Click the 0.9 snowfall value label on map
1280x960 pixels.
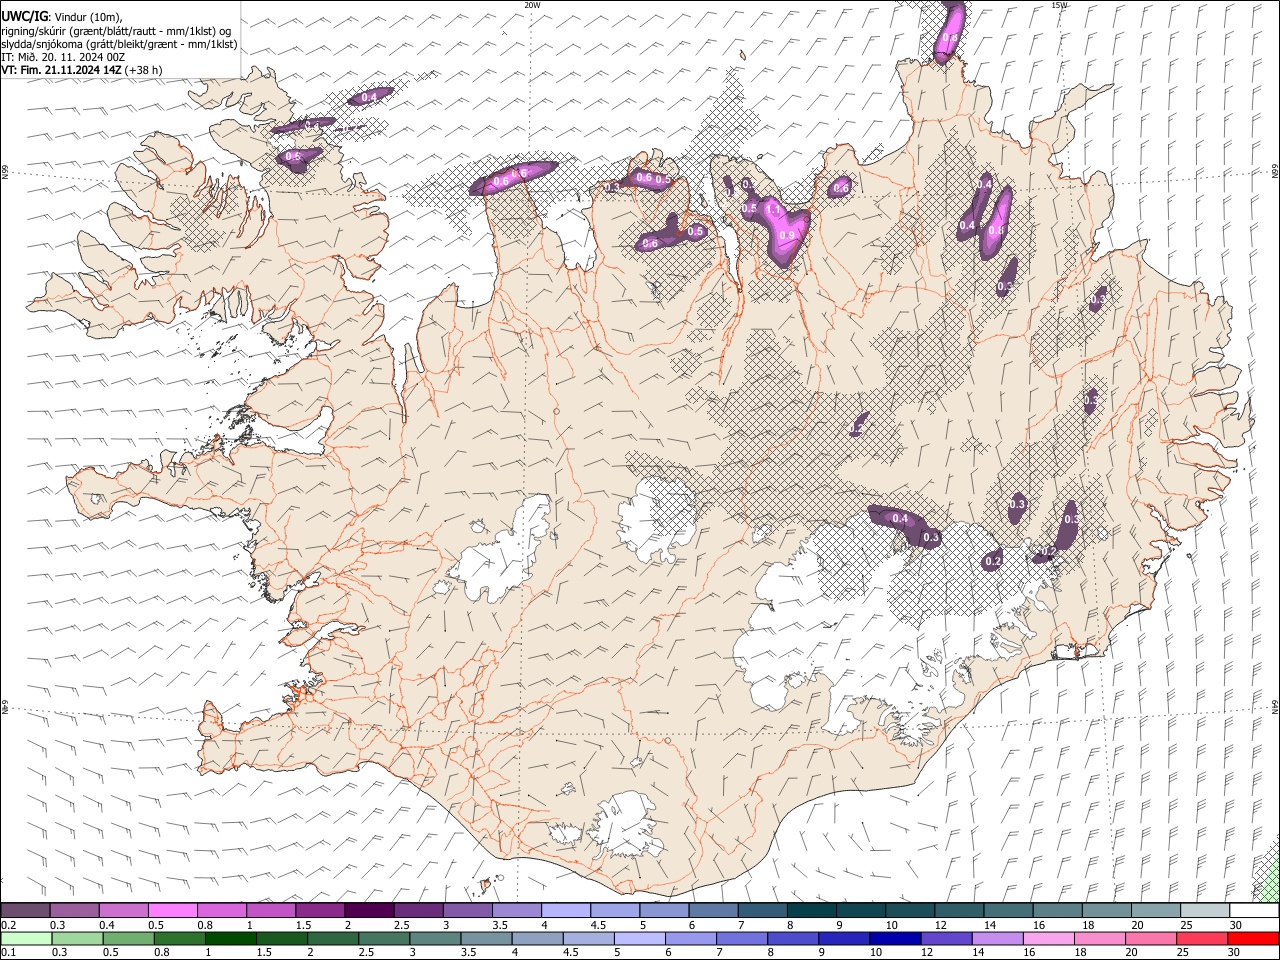click(x=786, y=236)
